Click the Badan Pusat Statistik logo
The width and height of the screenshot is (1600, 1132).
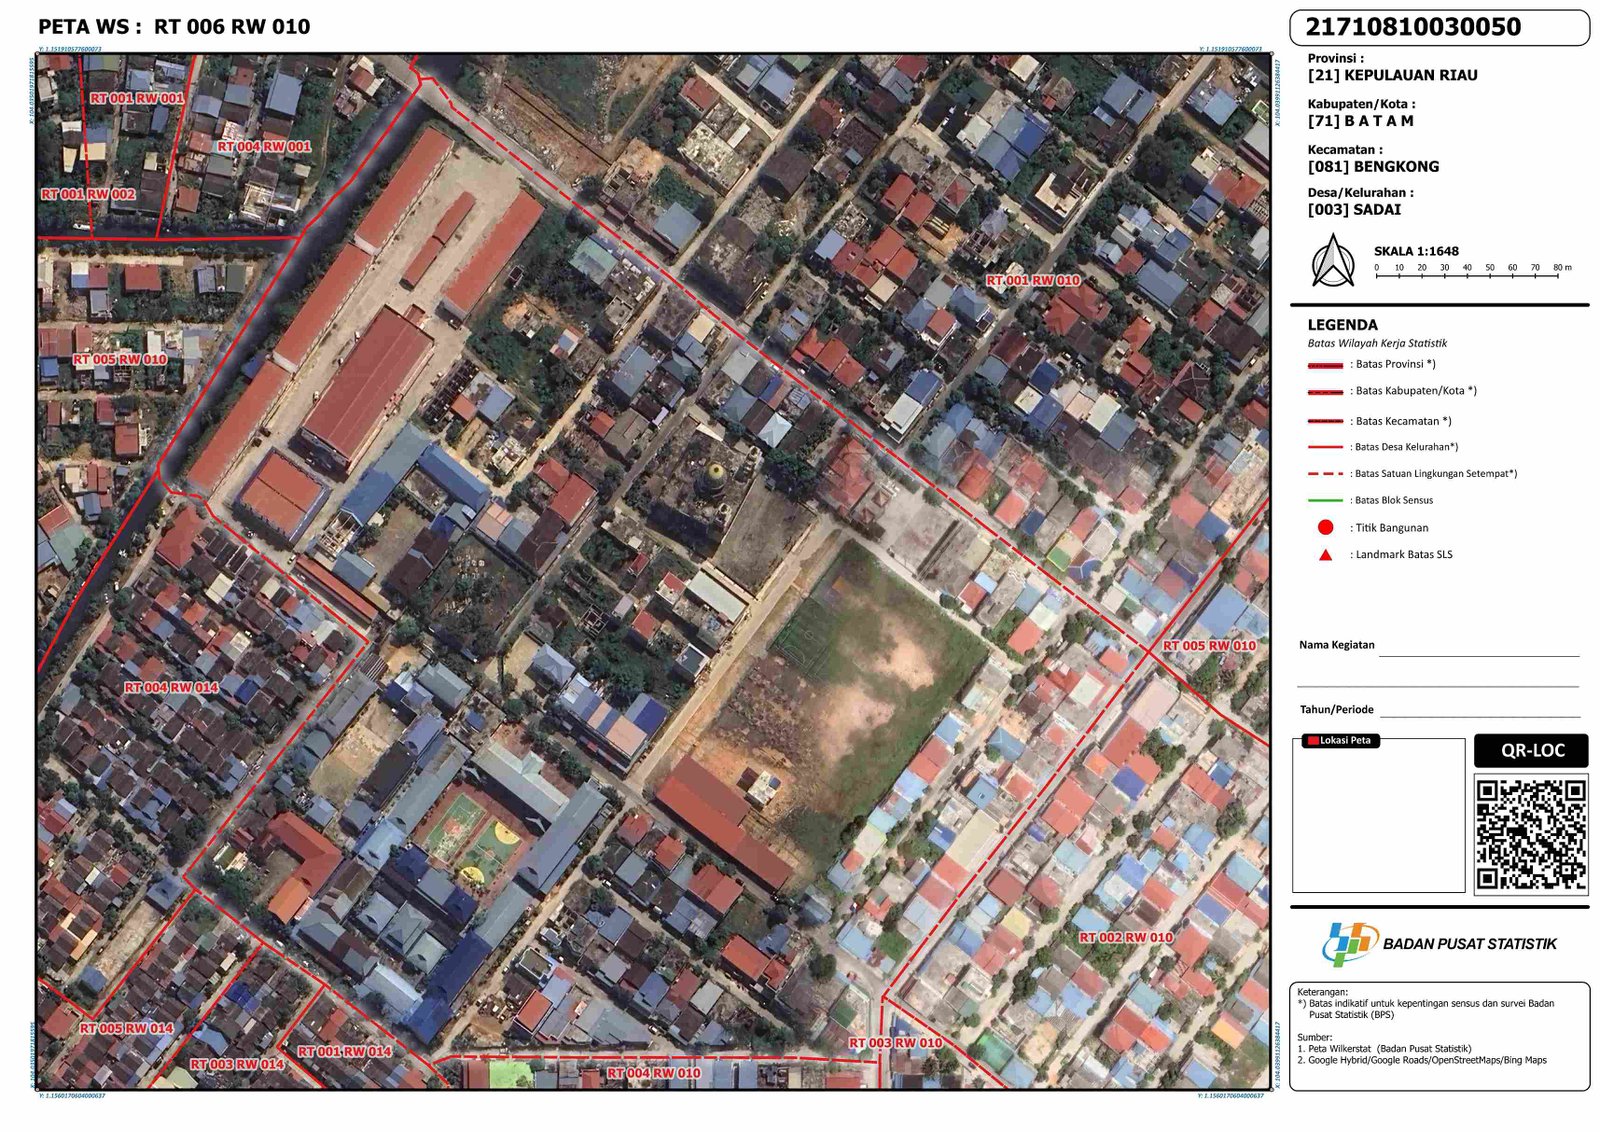pyautogui.click(x=1349, y=943)
